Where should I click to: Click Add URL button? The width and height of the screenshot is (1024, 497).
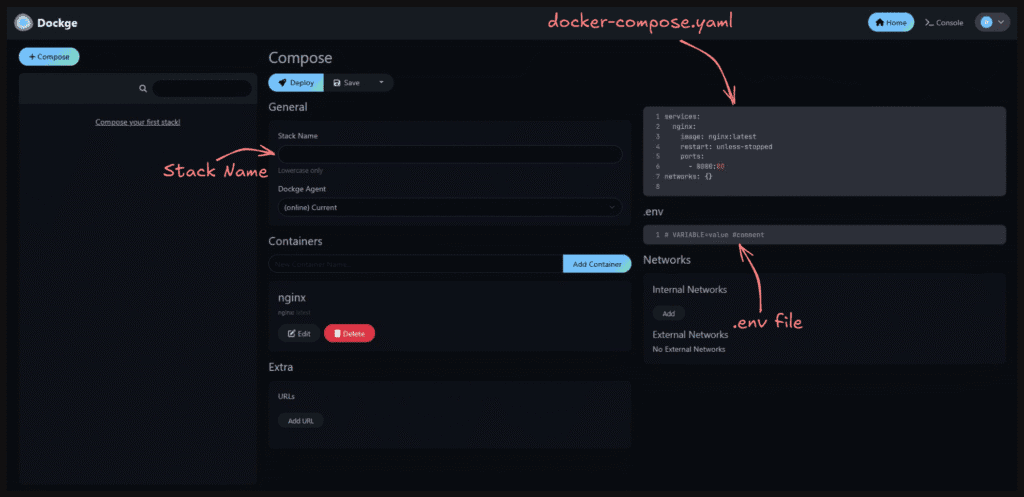click(300, 421)
